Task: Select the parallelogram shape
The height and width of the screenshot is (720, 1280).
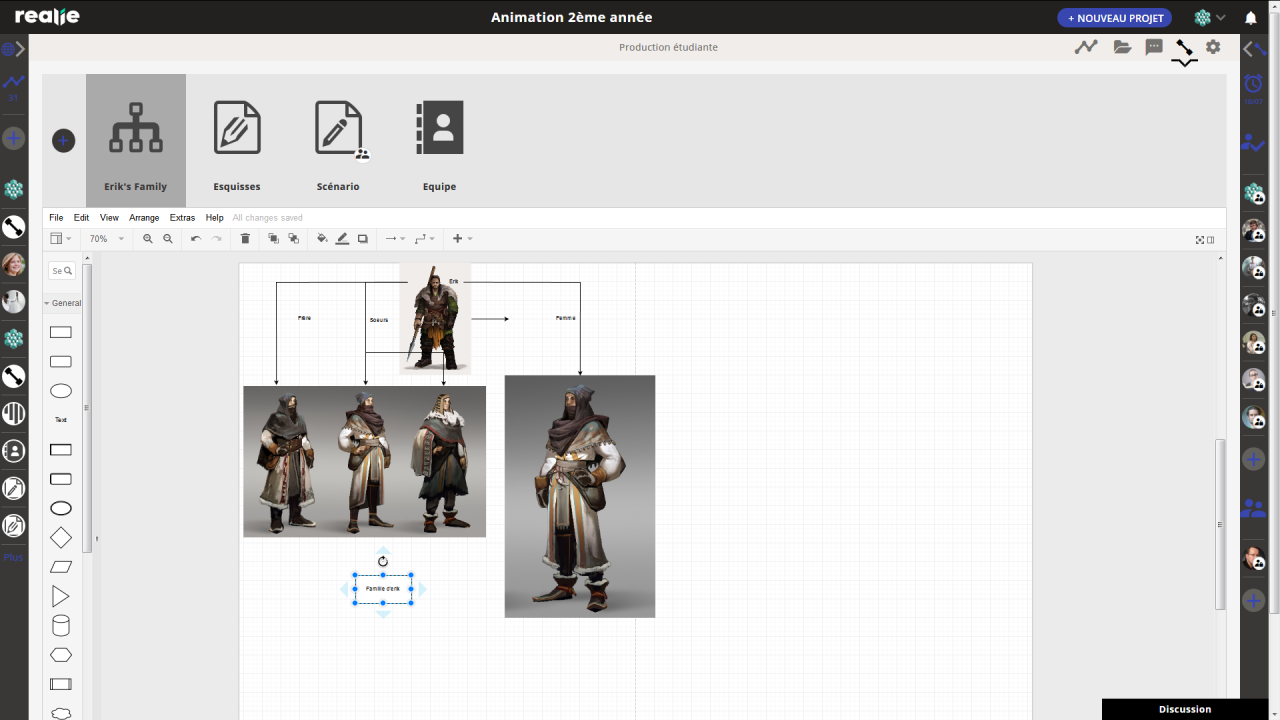Action: pos(61,567)
